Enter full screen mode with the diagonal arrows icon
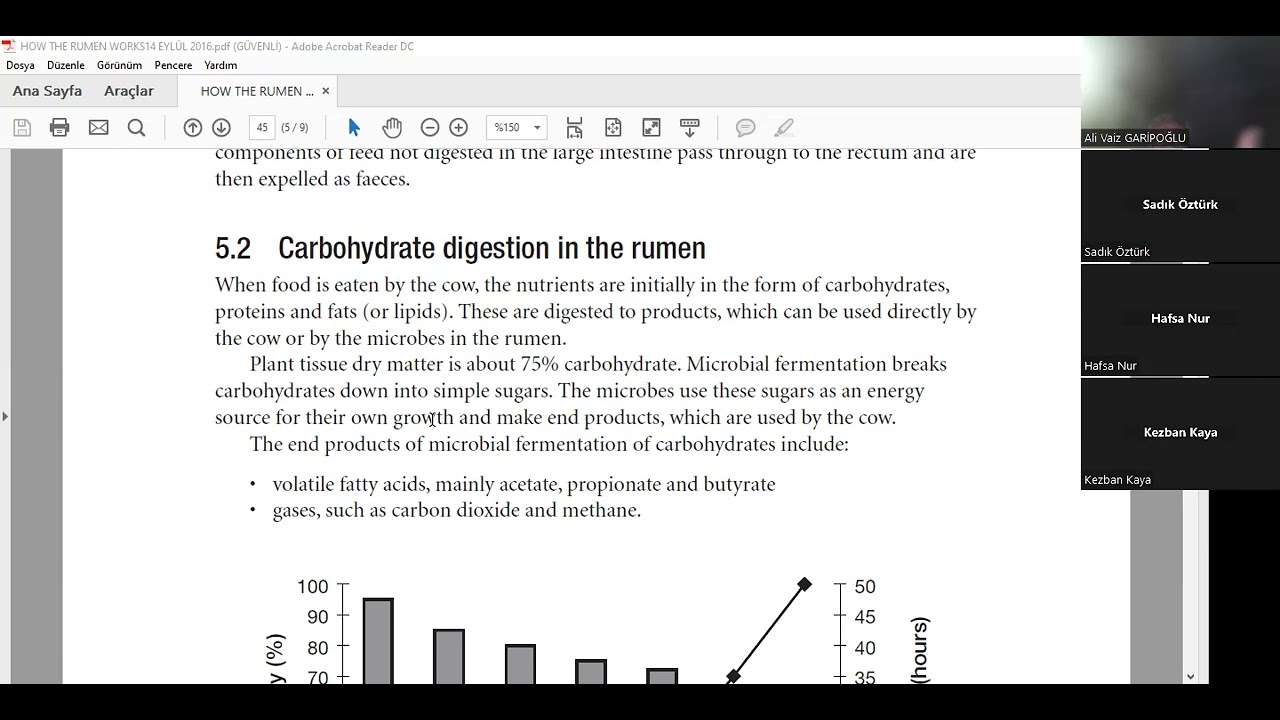The width and height of the screenshot is (1280, 720). [x=651, y=127]
